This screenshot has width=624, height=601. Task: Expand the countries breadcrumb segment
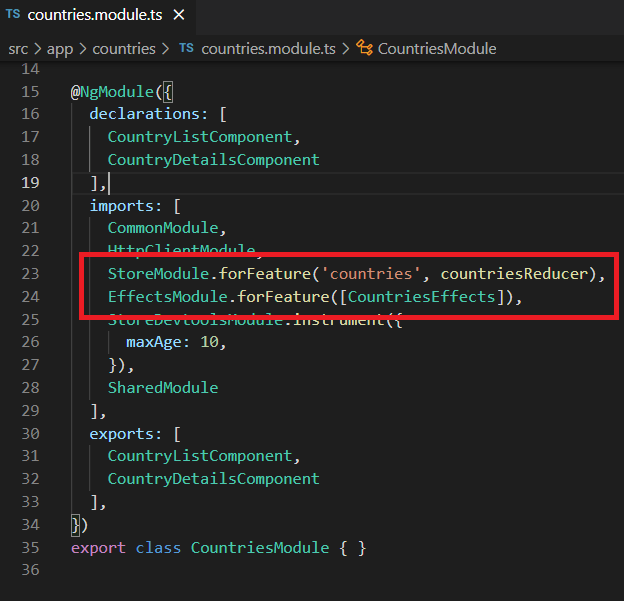(124, 48)
